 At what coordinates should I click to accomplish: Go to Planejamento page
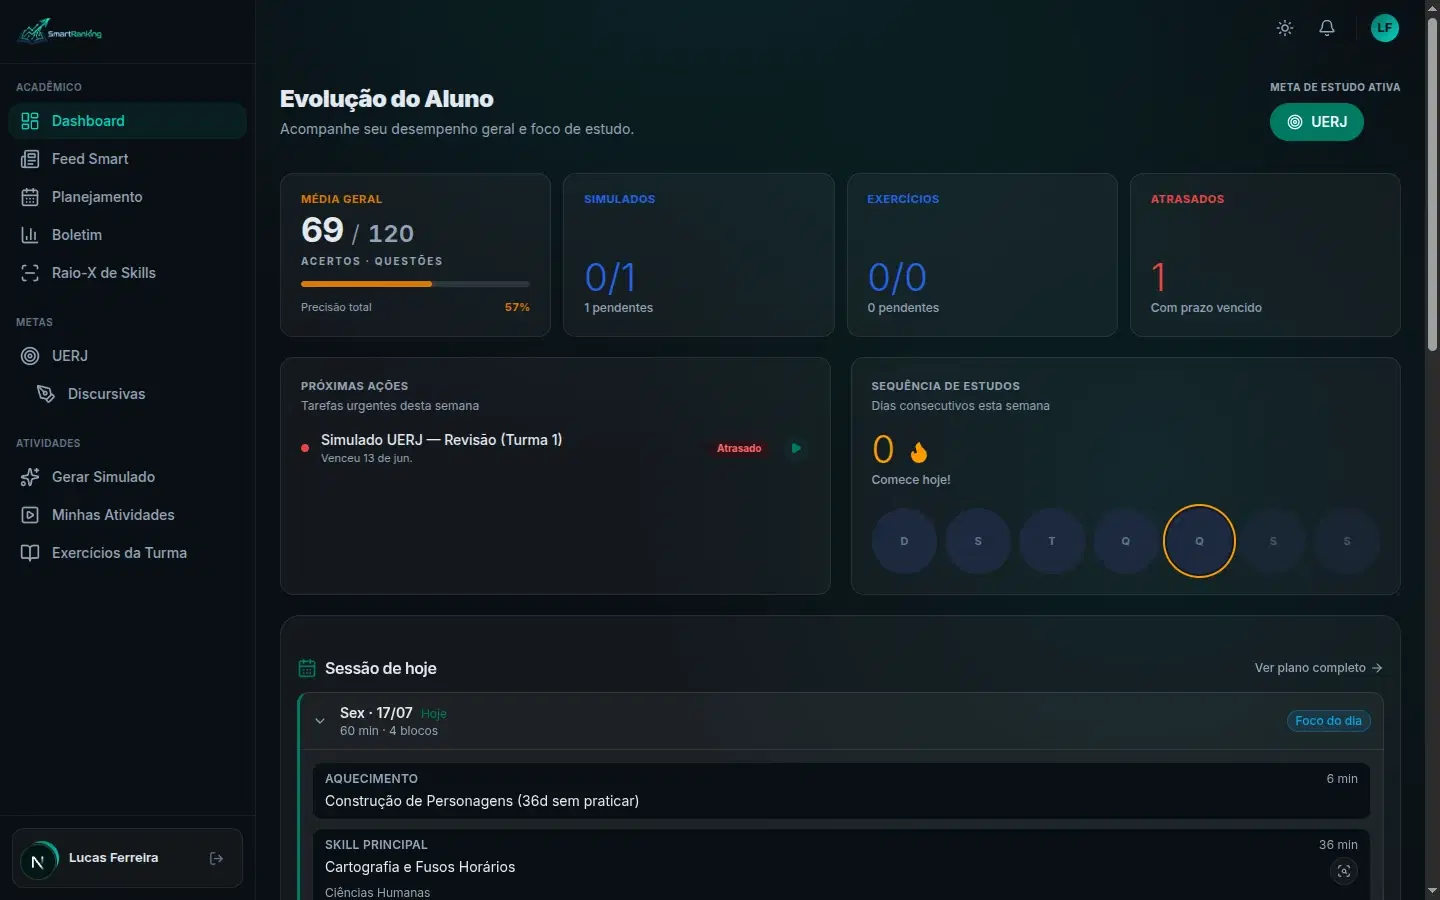pos(127,197)
